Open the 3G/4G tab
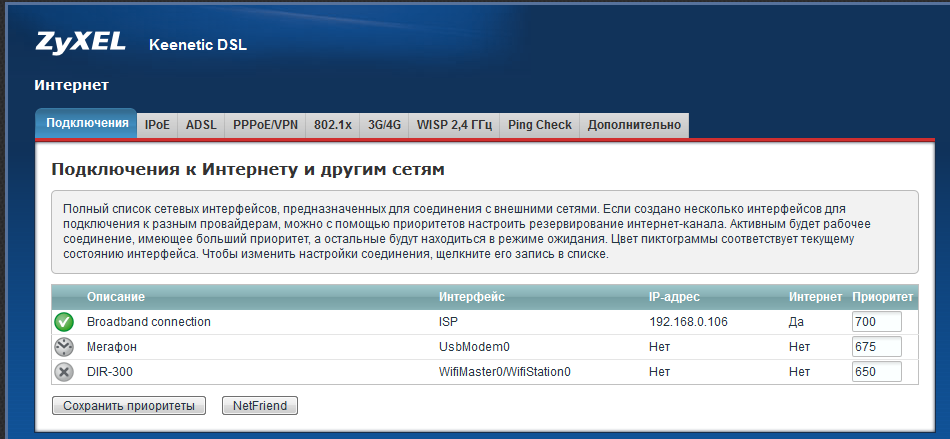 pyautogui.click(x=384, y=125)
